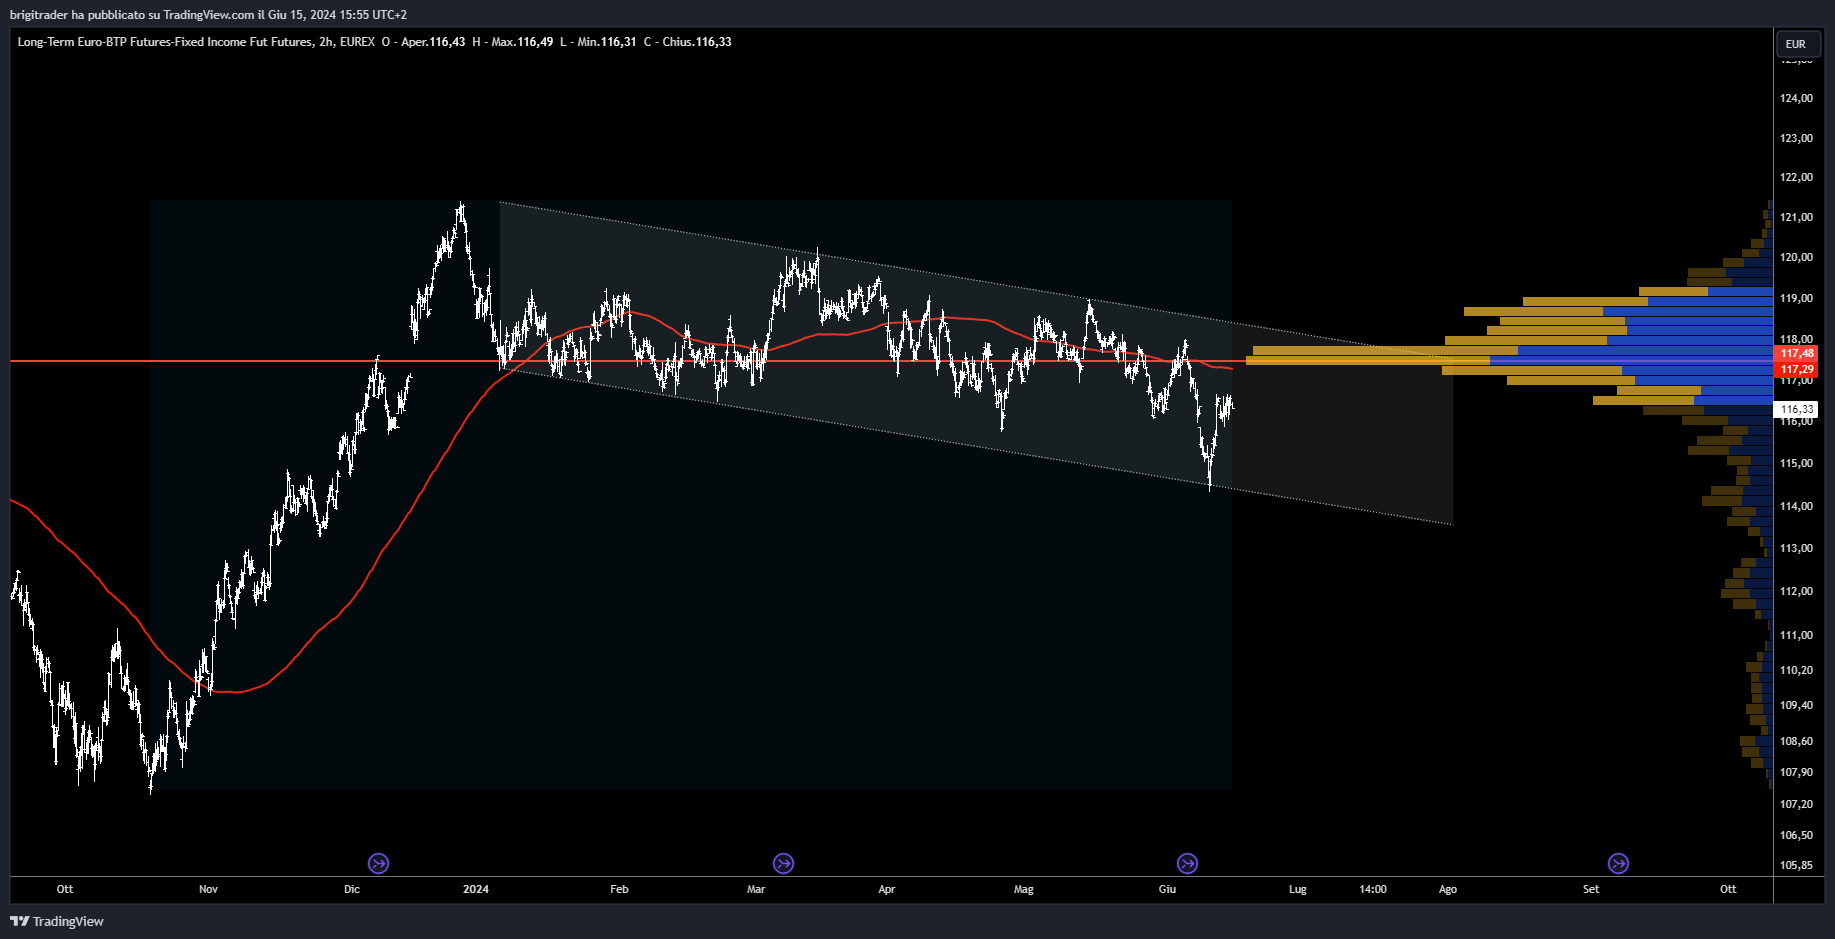Click the 124,00 level on the price scale
Image resolution: width=1835 pixels, height=939 pixels.
tap(1796, 98)
